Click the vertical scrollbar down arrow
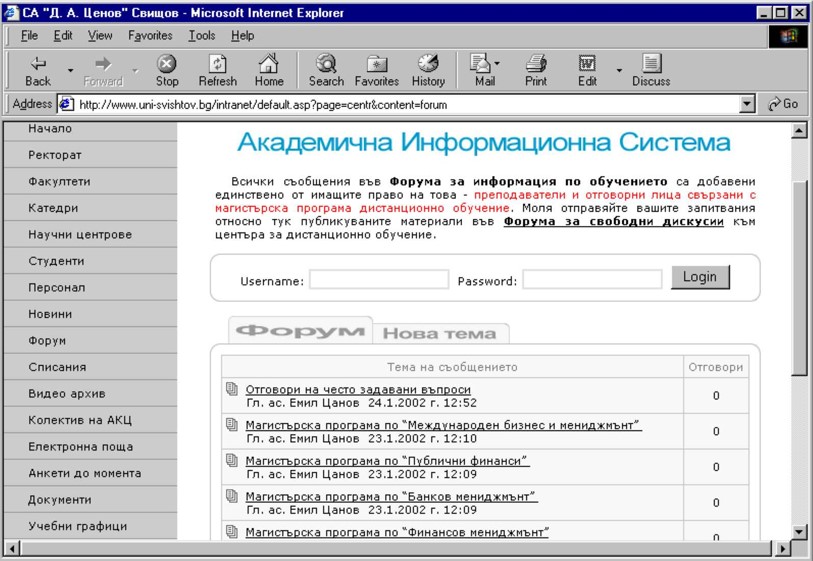813x561 pixels. [x=799, y=531]
